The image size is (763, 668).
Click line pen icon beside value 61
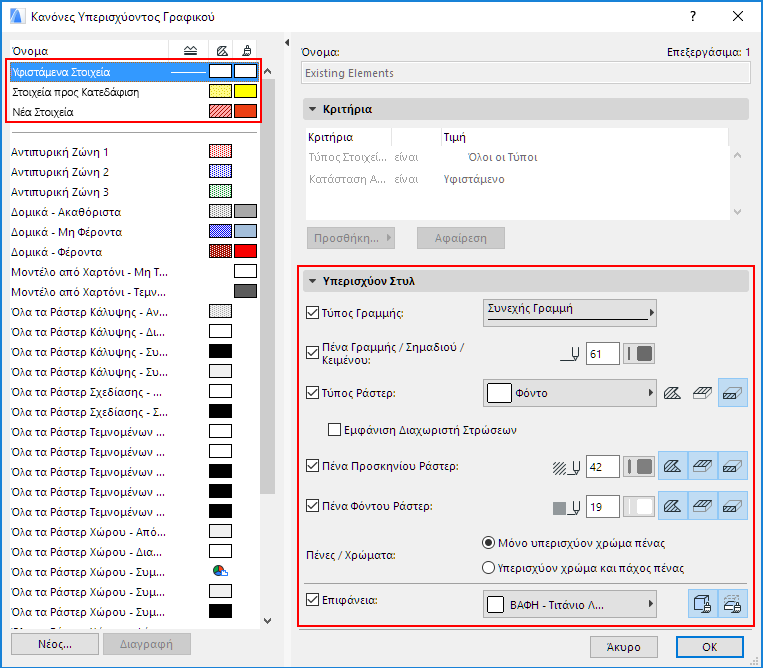[x=570, y=354]
